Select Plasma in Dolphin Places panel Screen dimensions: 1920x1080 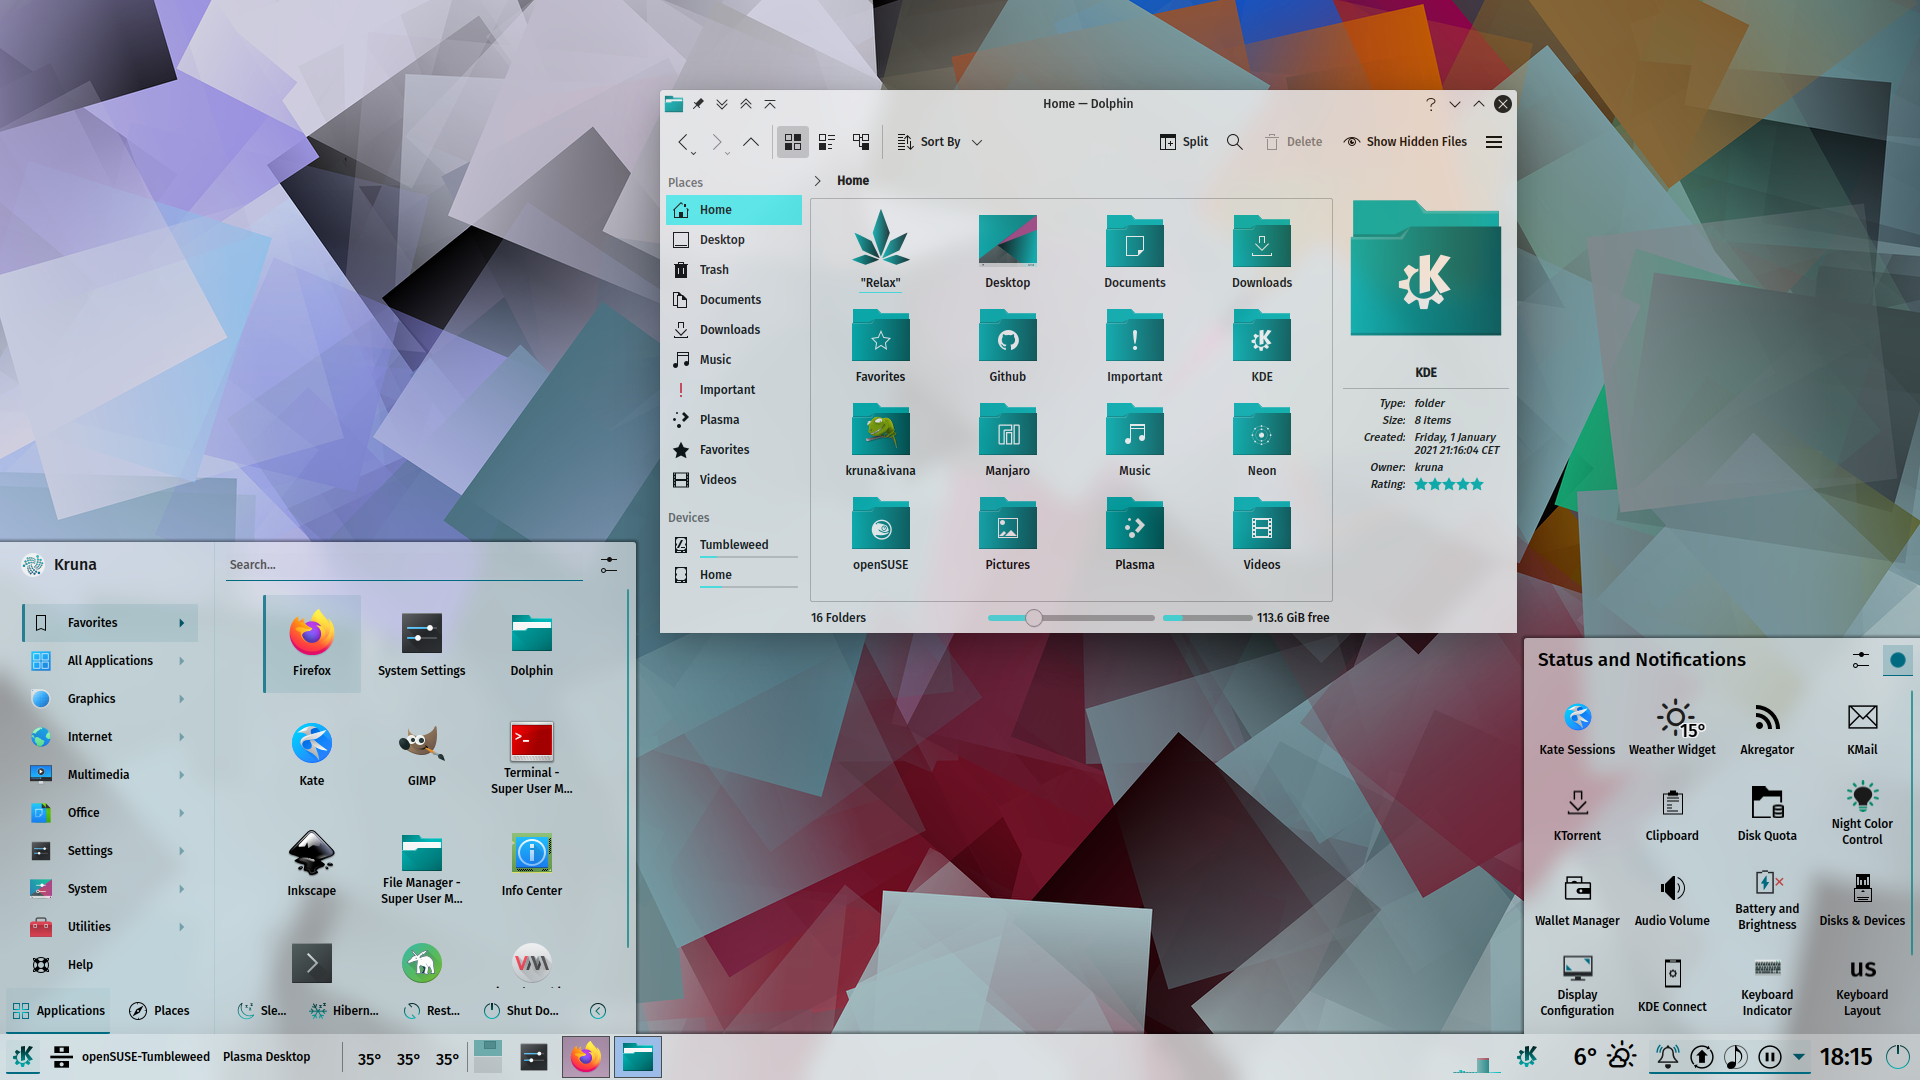(734, 420)
